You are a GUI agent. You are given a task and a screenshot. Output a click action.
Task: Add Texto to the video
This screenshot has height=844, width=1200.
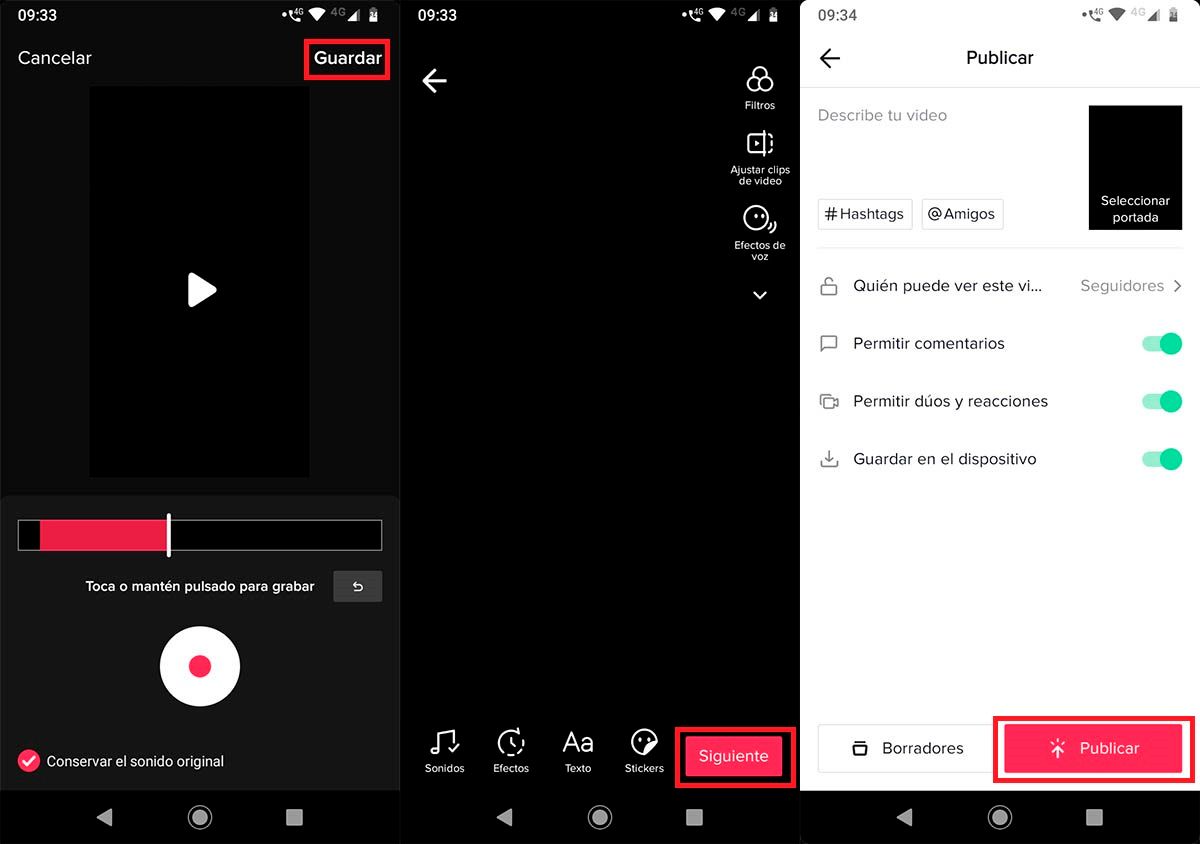[x=578, y=751]
